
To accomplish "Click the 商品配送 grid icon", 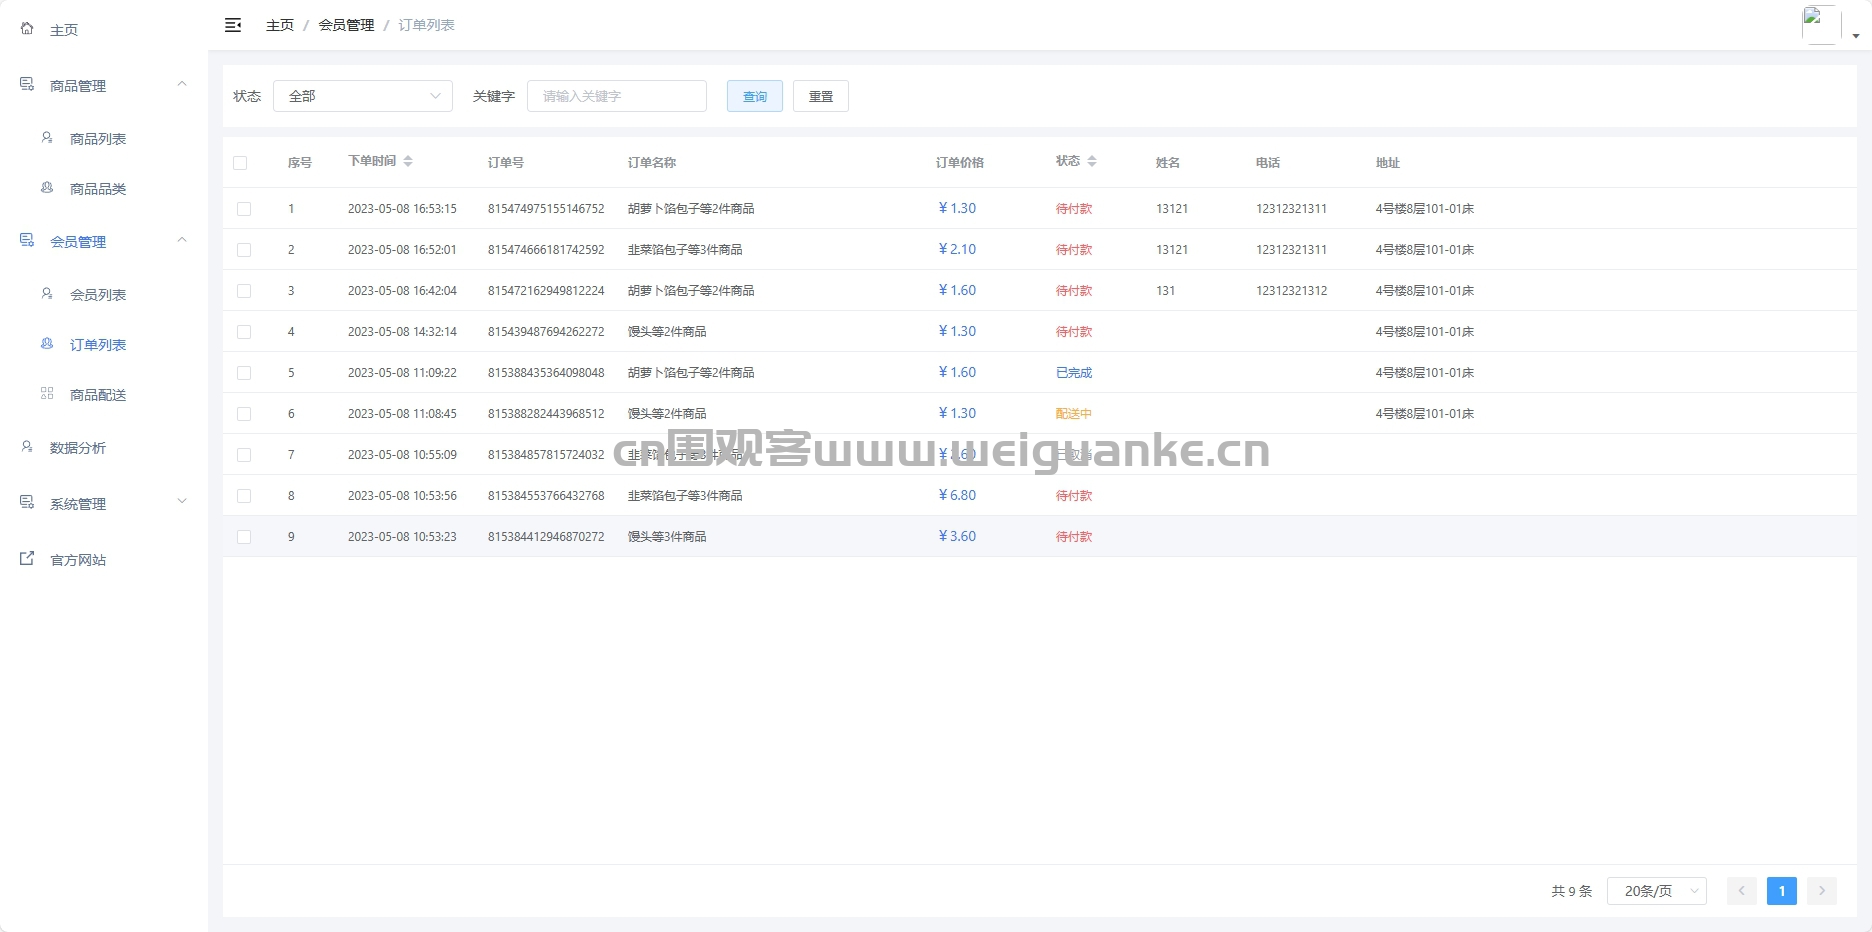I will 47,394.
